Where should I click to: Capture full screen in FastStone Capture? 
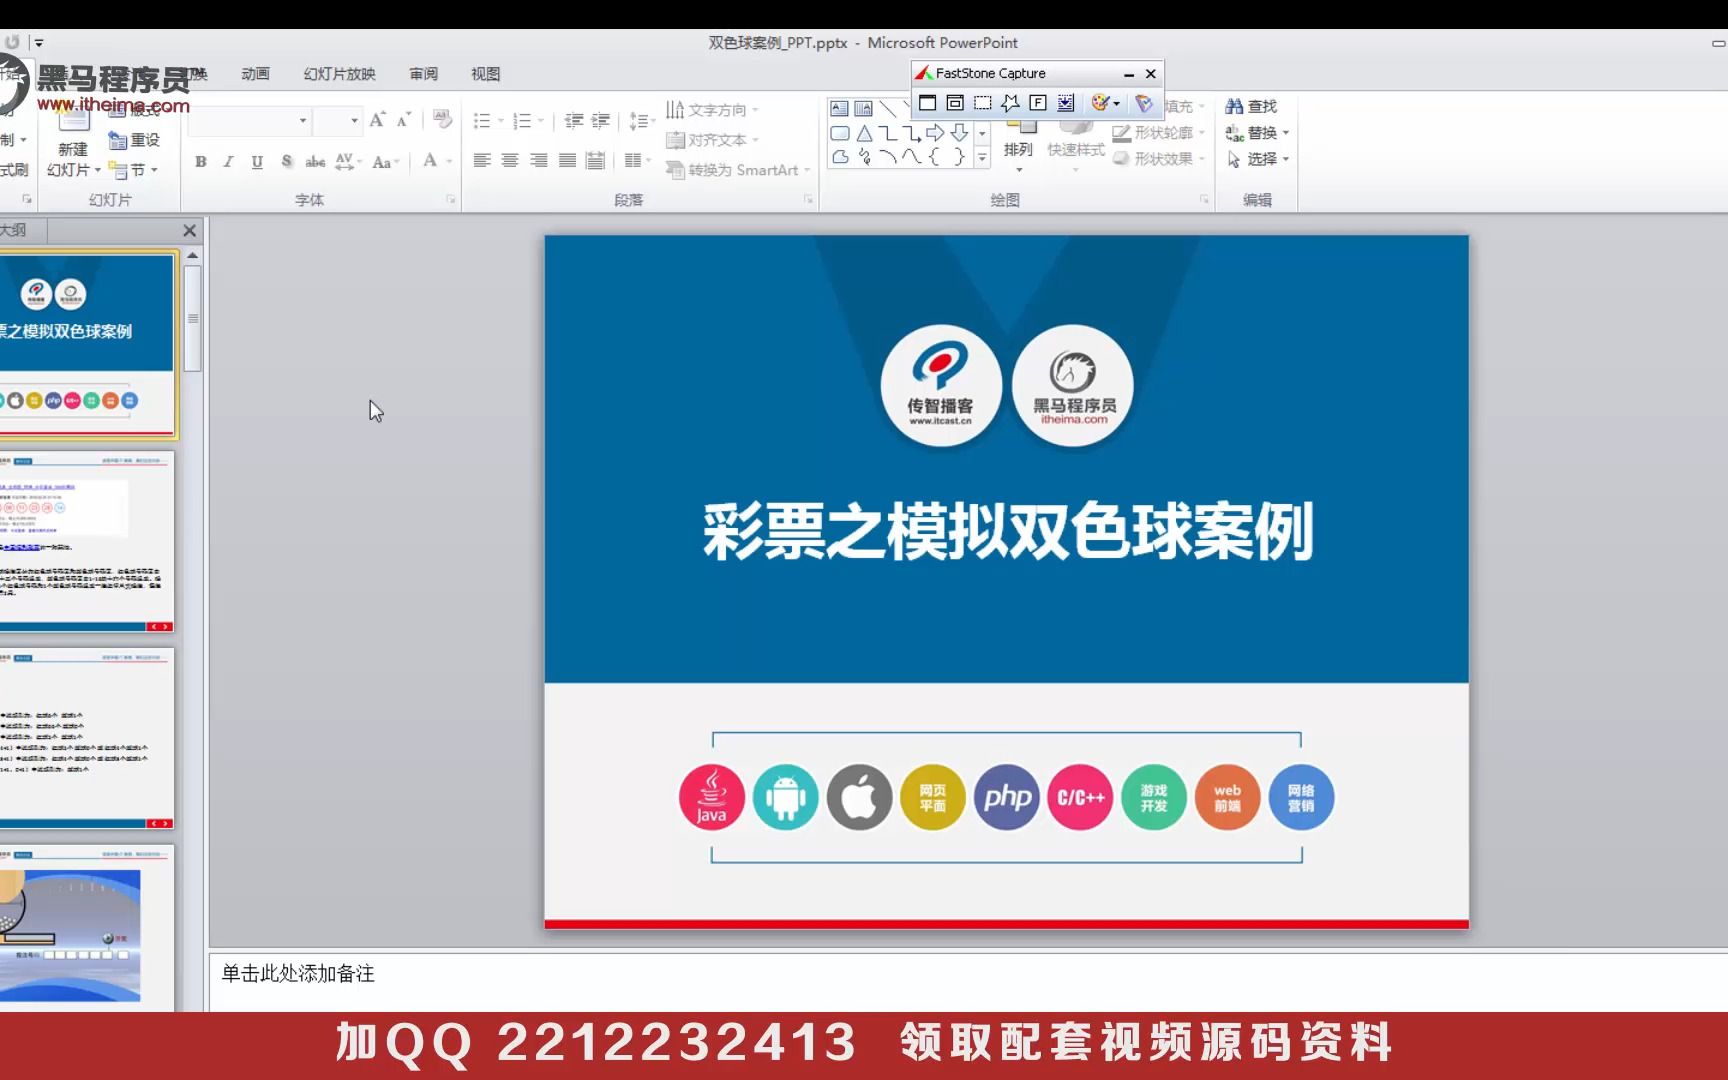1038,103
